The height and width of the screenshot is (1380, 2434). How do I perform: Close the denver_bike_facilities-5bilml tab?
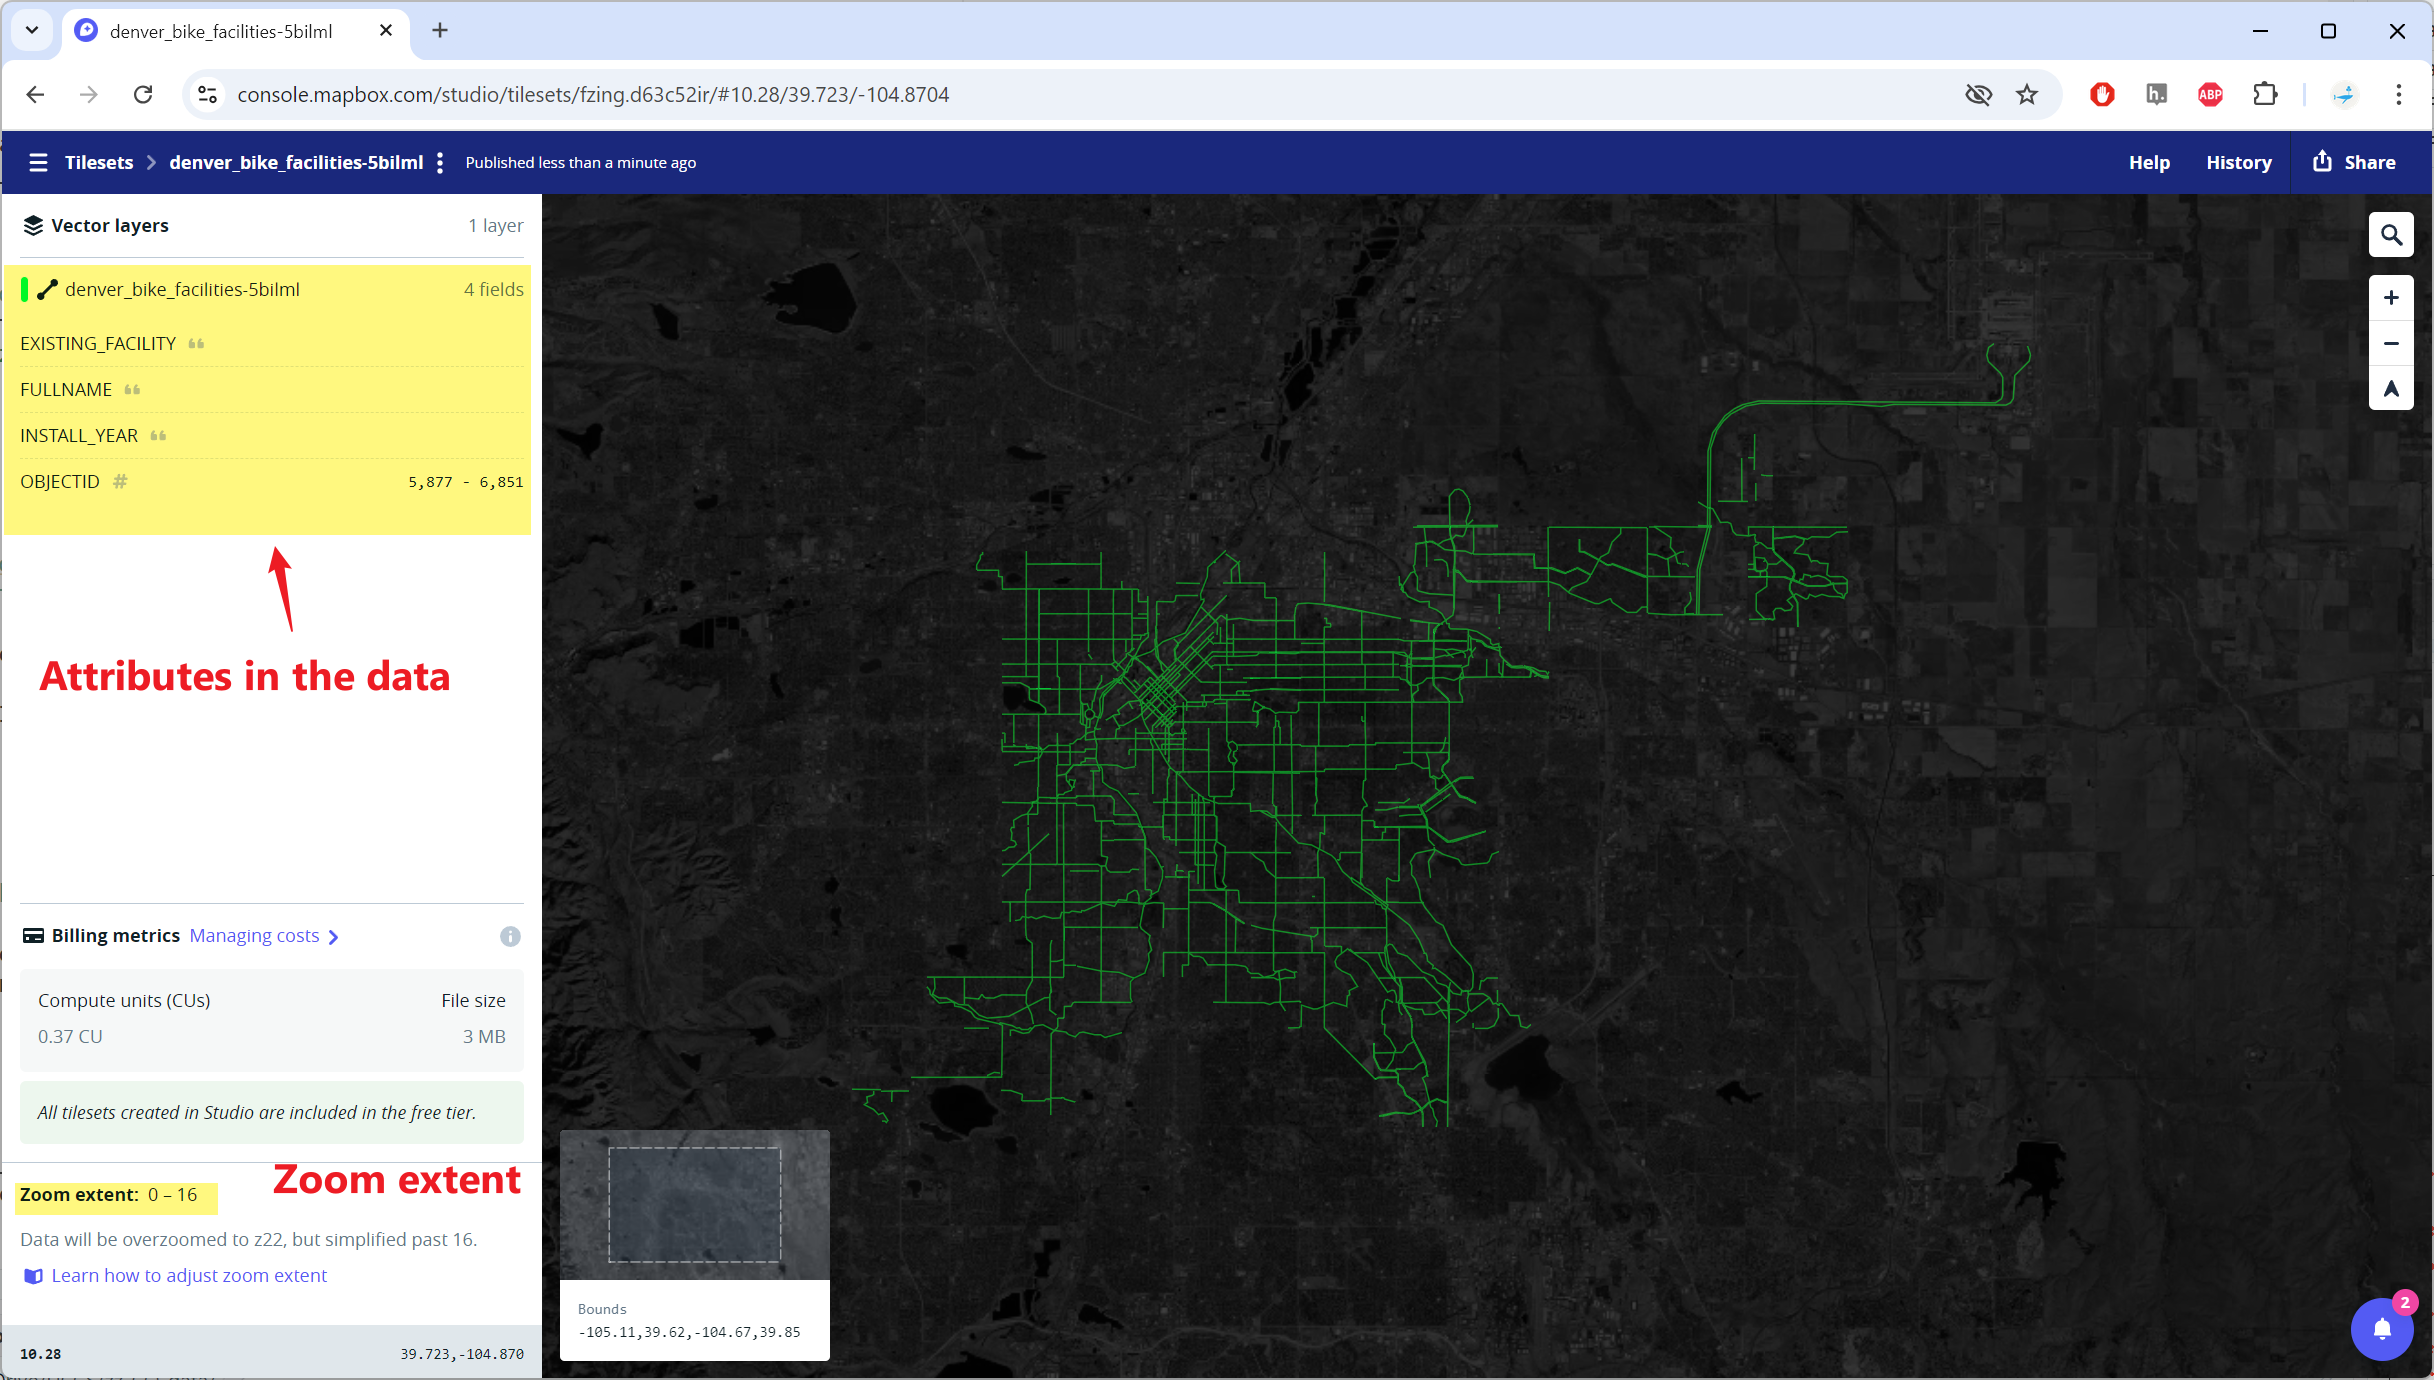[x=386, y=31]
